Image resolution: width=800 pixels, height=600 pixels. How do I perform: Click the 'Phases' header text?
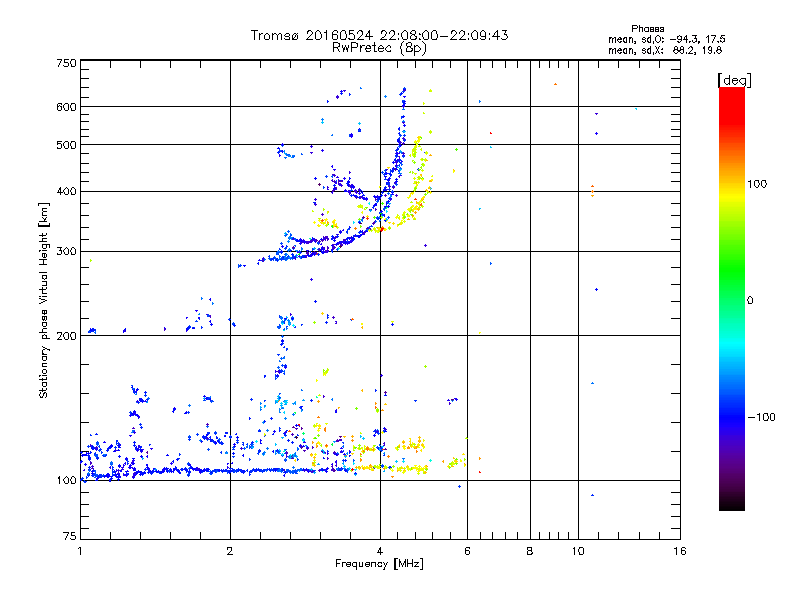tap(647, 29)
